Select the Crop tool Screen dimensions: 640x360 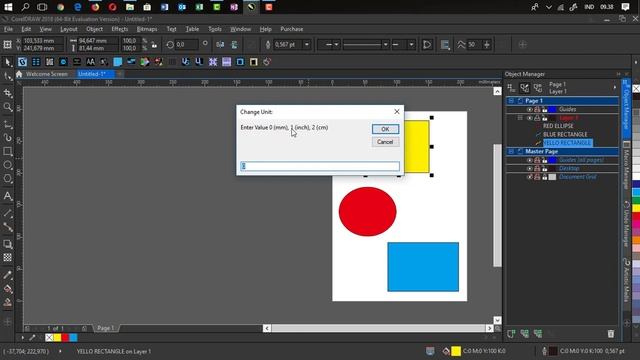[x=8, y=93]
